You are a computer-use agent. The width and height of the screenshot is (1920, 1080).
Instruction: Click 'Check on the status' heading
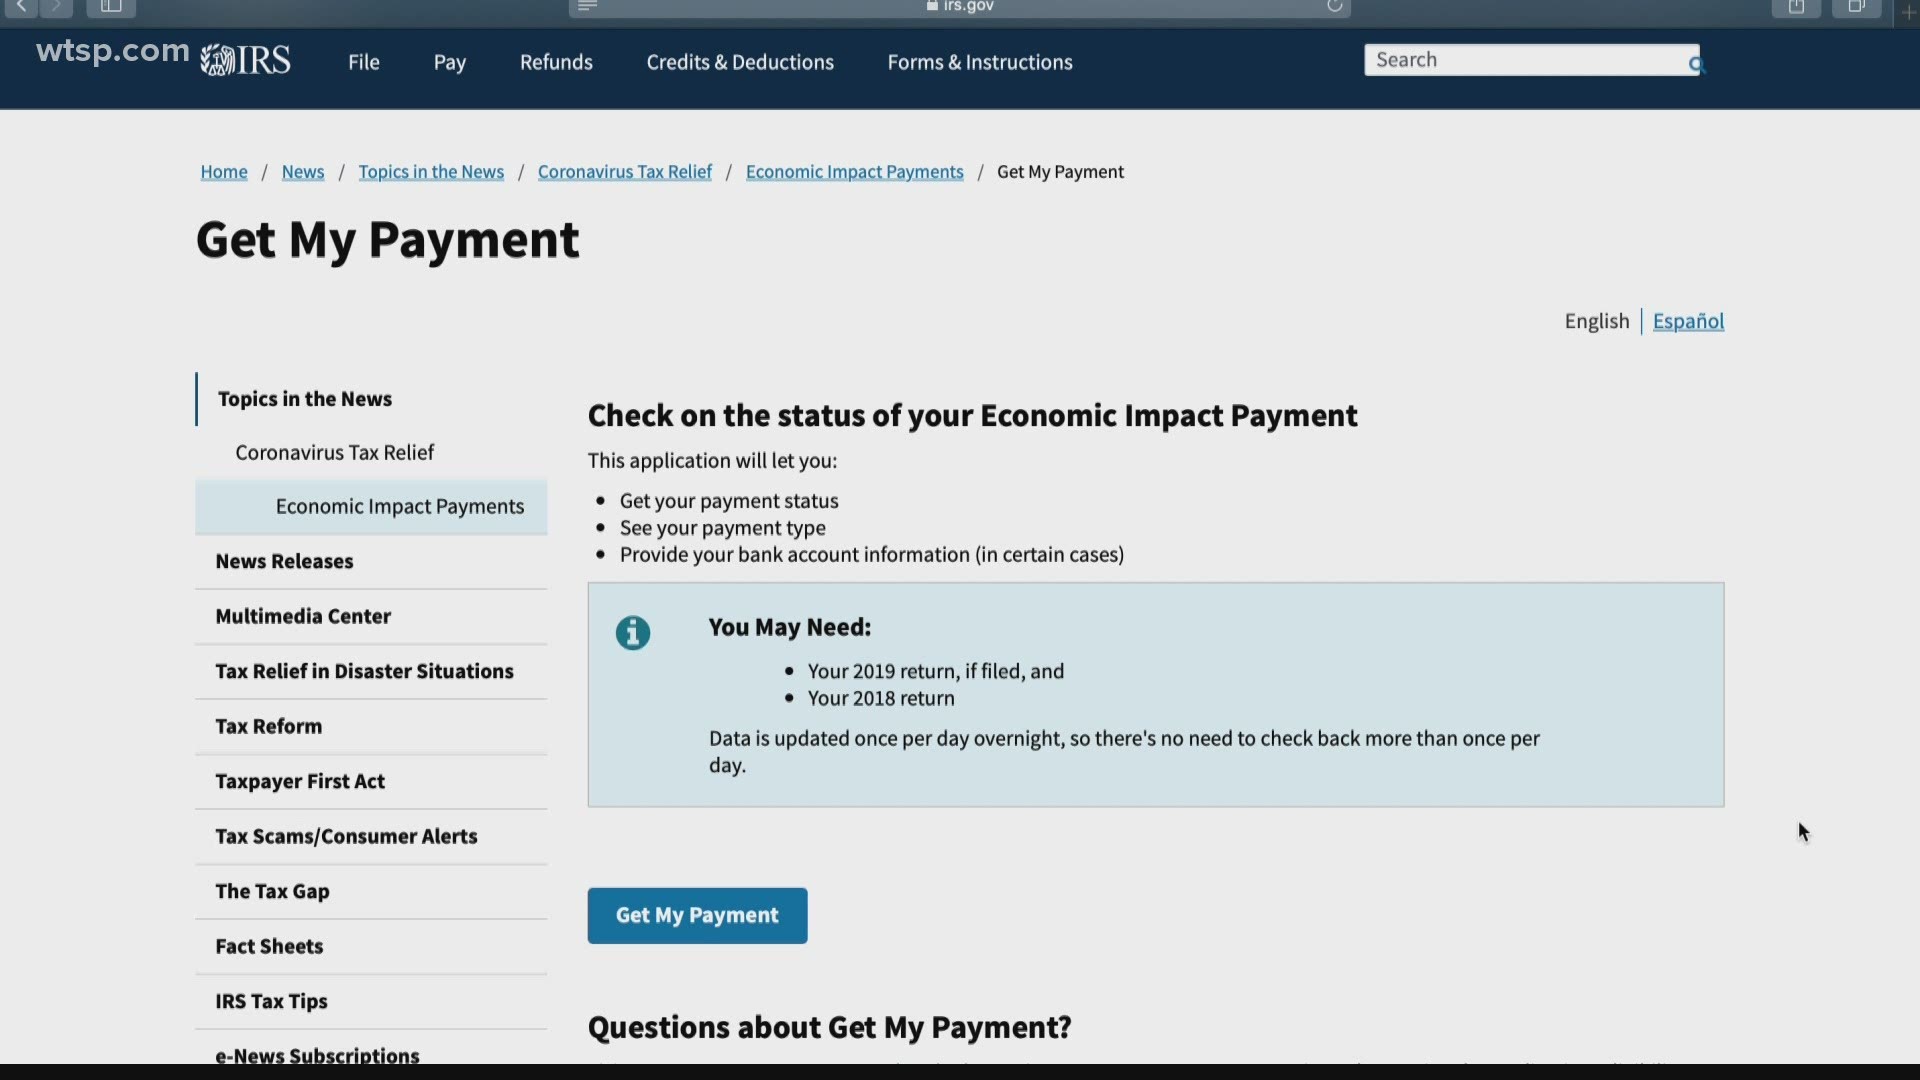pyautogui.click(x=972, y=416)
